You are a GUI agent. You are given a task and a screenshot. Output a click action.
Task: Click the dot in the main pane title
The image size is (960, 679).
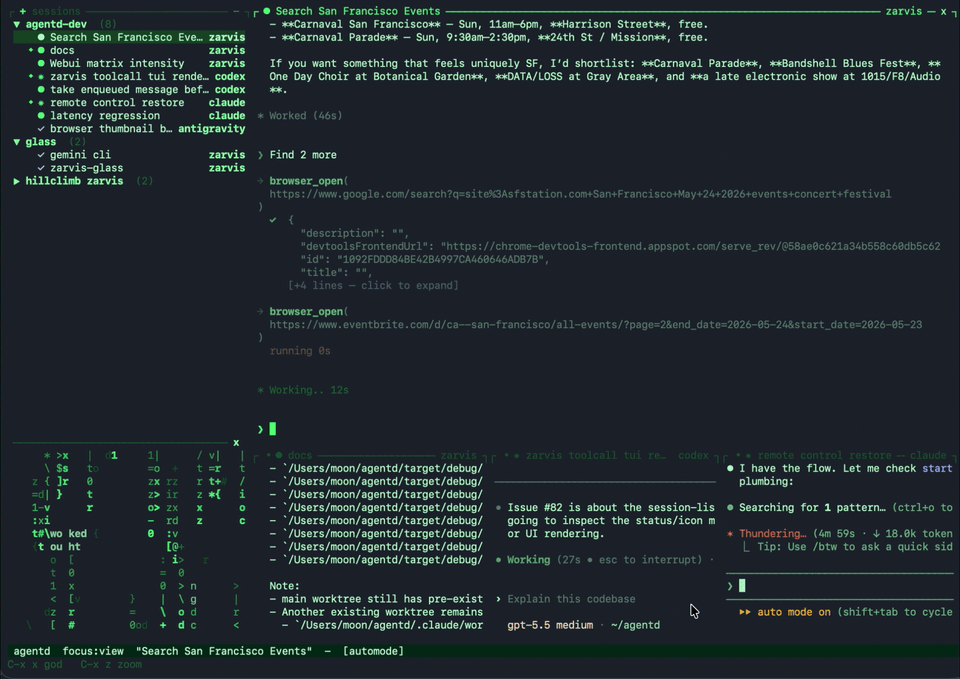pos(267,11)
